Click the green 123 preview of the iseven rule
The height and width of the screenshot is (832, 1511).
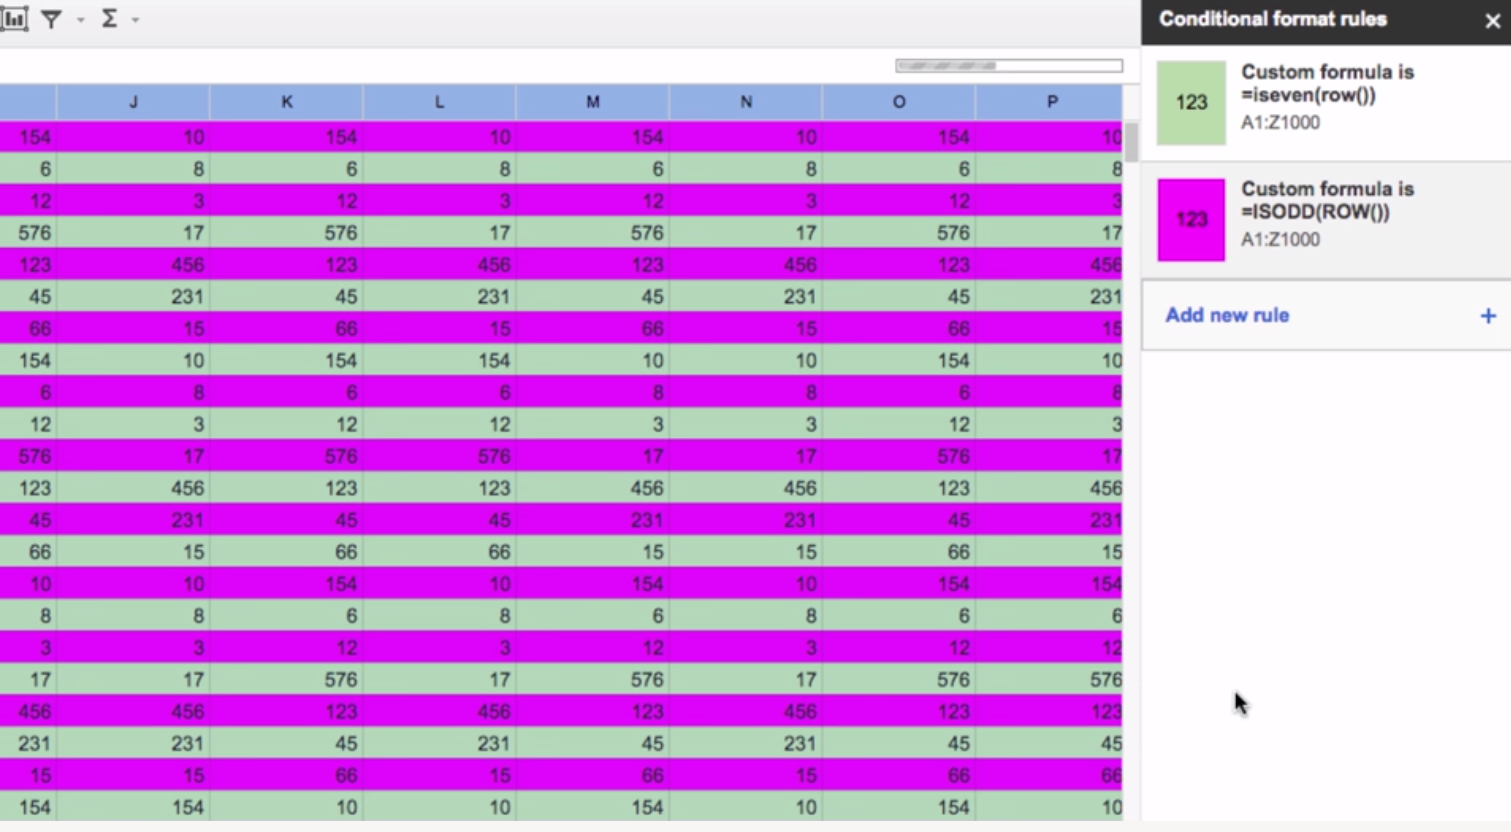1190,103
